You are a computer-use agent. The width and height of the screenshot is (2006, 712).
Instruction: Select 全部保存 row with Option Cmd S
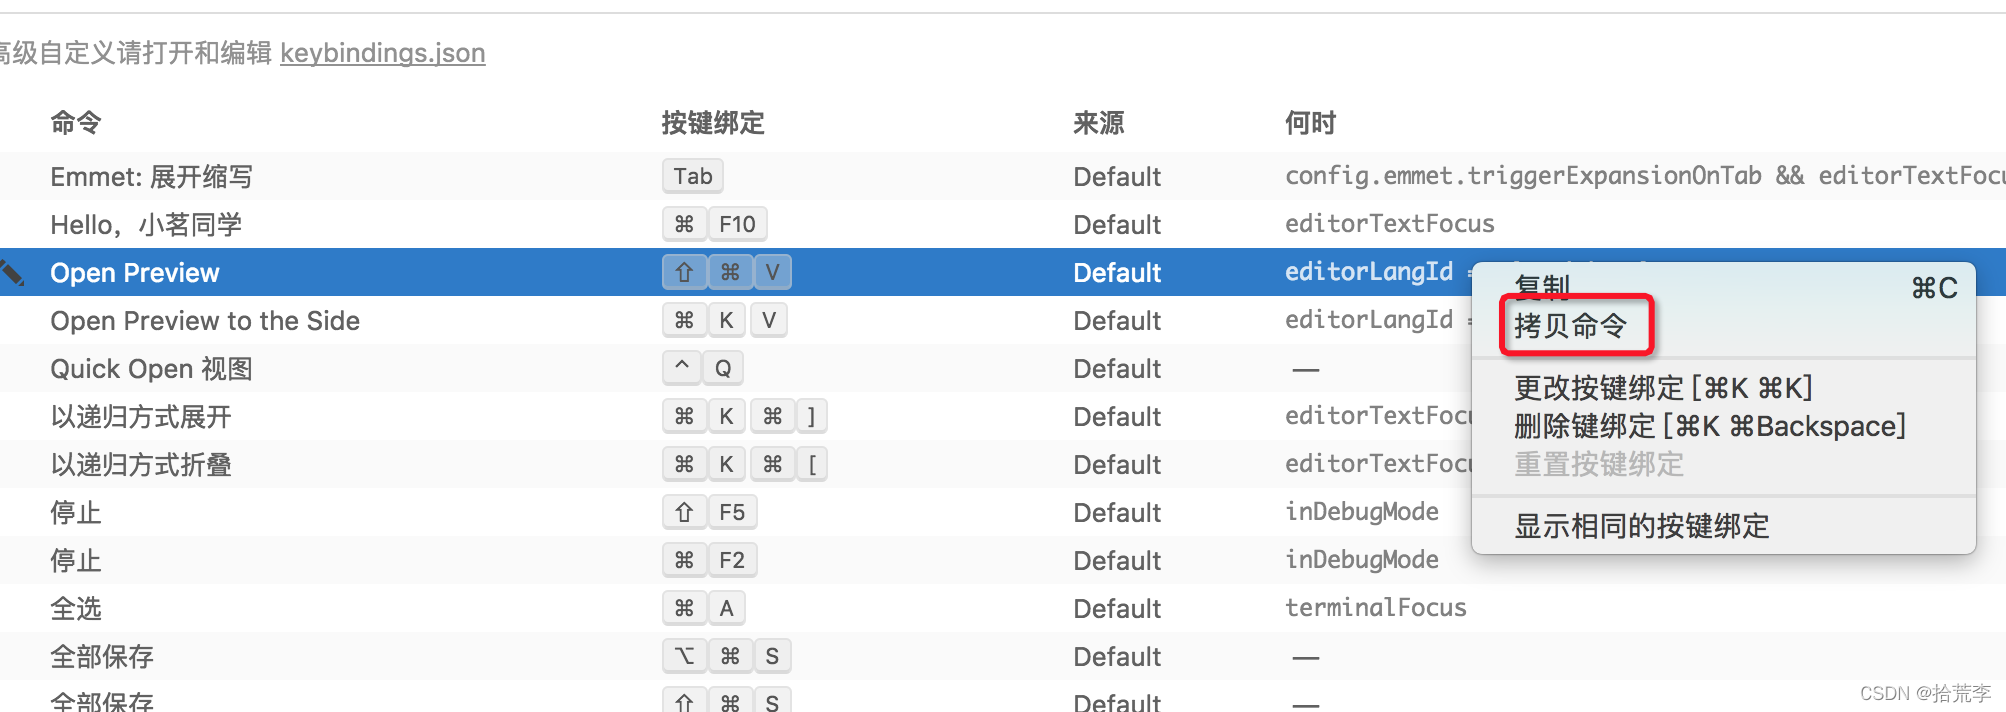(x=1003, y=656)
